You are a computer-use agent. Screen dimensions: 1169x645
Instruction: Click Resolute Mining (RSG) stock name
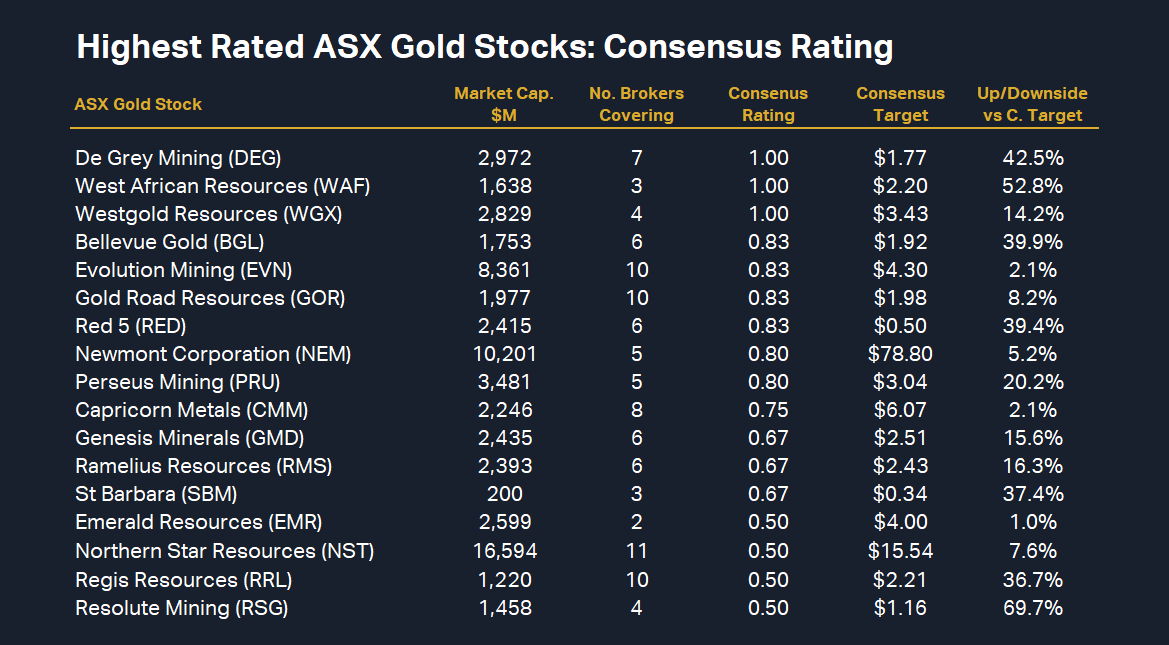[181, 608]
